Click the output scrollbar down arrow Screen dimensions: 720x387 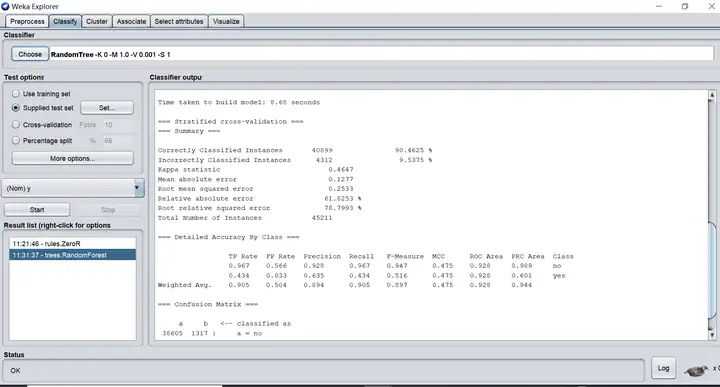pyautogui.click(x=712, y=335)
